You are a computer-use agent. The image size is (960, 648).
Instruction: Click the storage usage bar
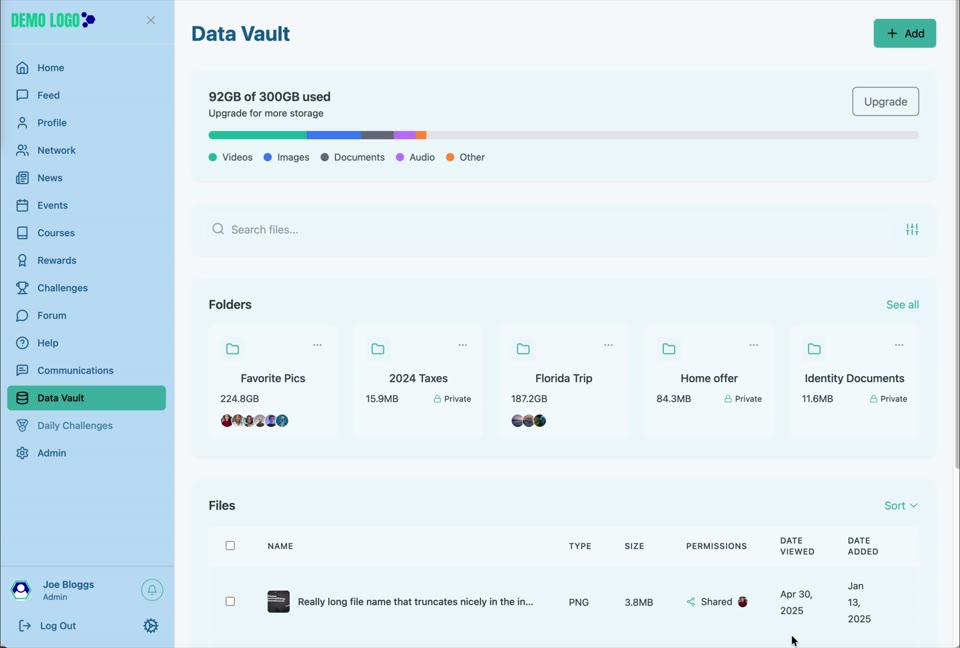tap(563, 135)
